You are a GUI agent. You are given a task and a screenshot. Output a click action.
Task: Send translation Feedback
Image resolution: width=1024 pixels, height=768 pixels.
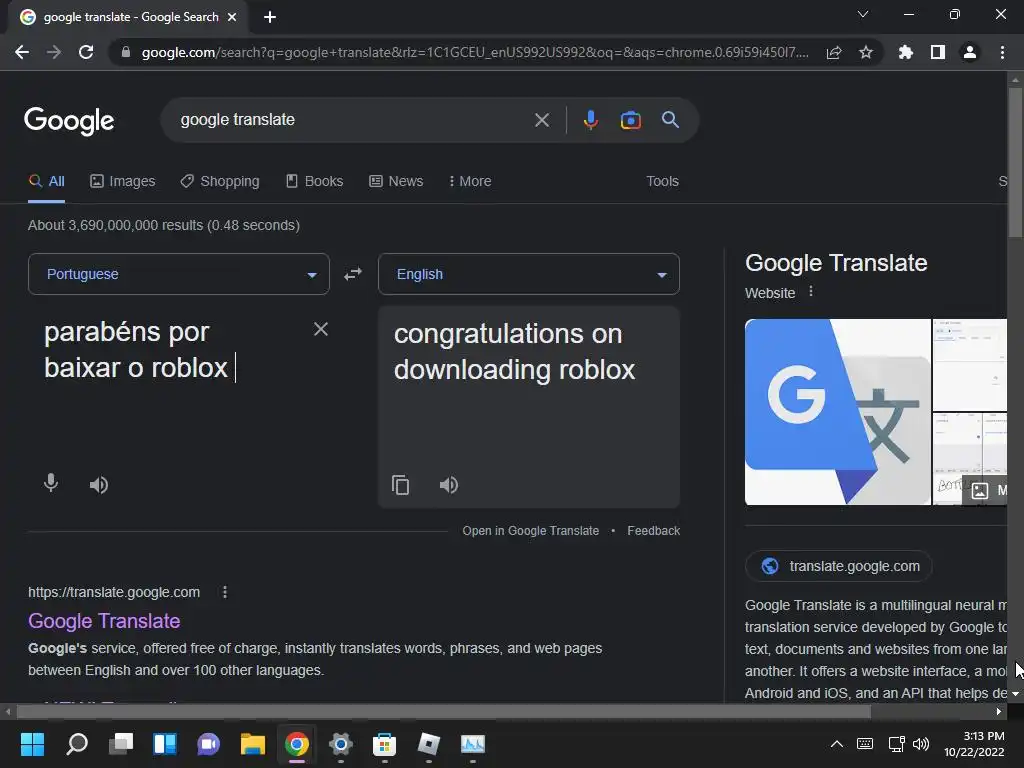[x=654, y=531]
